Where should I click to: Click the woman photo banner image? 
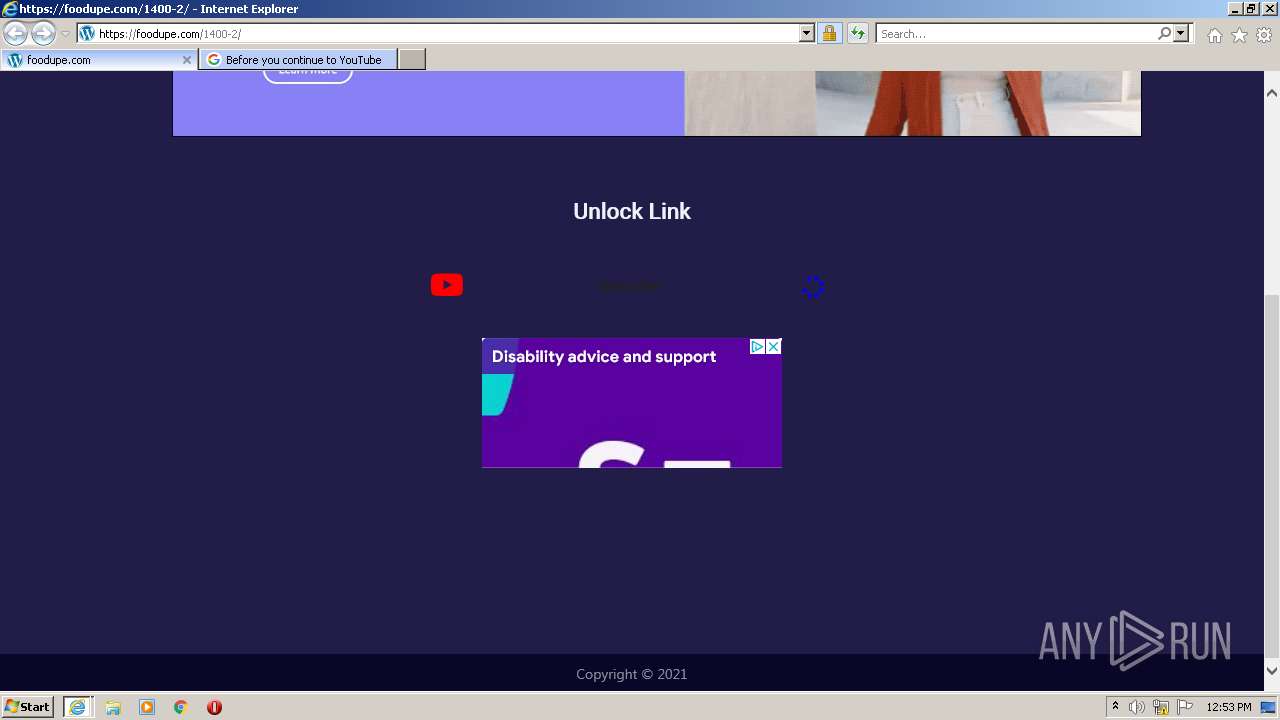(x=912, y=103)
